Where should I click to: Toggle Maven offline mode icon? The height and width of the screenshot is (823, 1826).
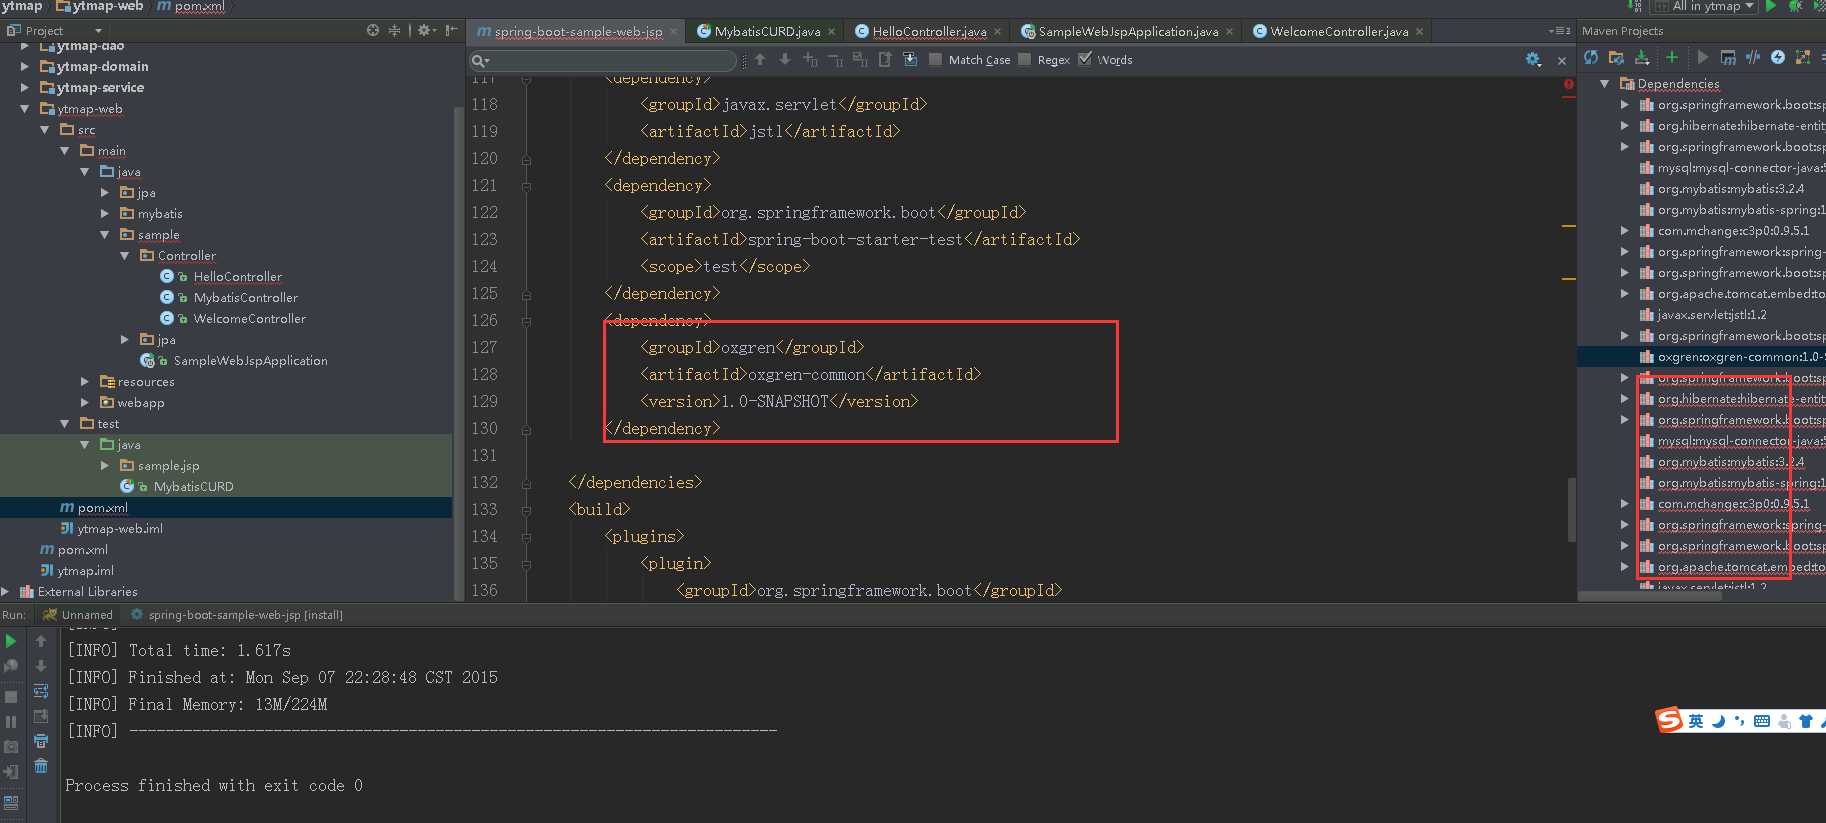(1753, 58)
